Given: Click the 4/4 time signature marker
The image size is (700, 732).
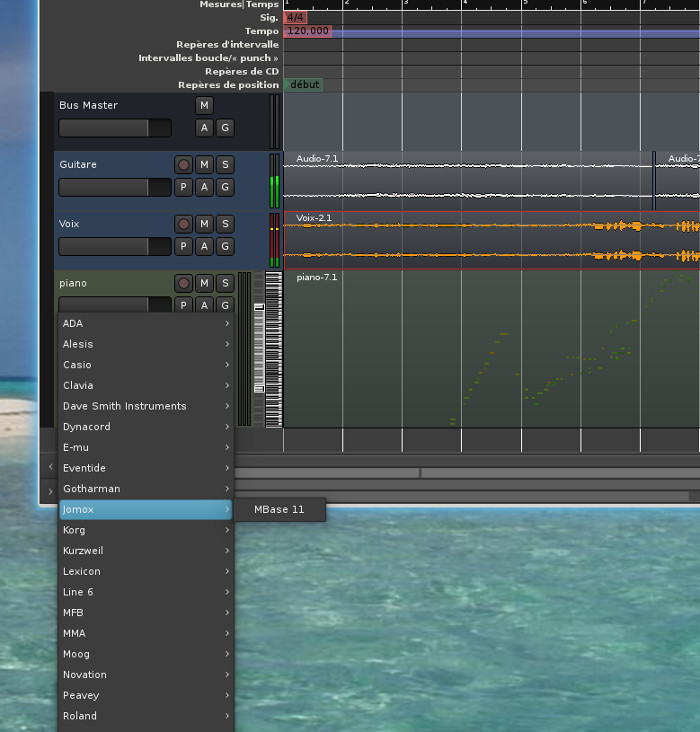Looking at the screenshot, I should pos(295,18).
